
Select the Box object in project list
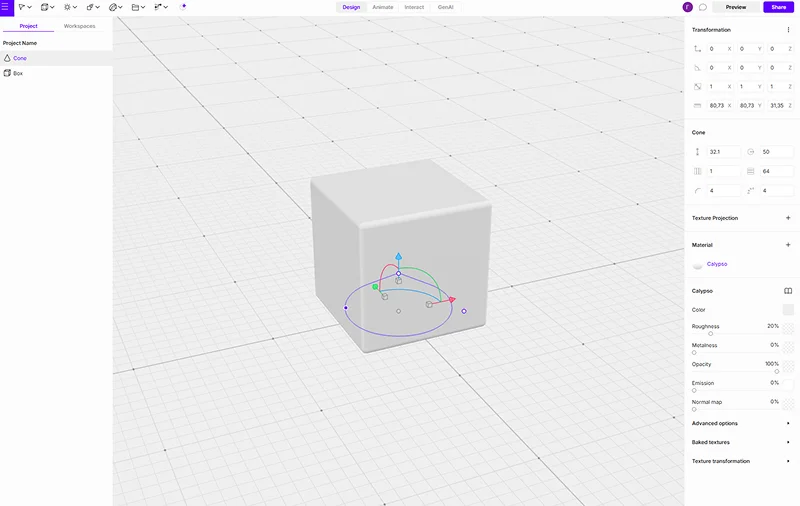pyautogui.click(x=18, y=73)
